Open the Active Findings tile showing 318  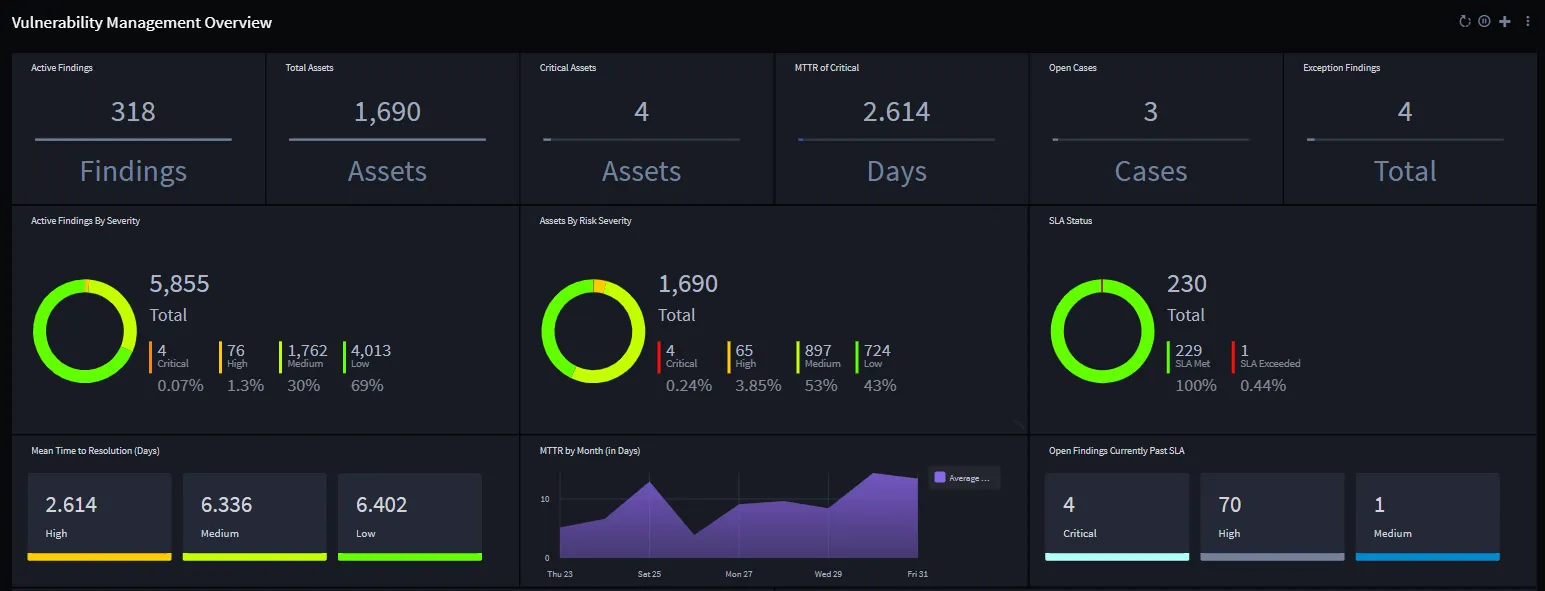click(138, 128)
